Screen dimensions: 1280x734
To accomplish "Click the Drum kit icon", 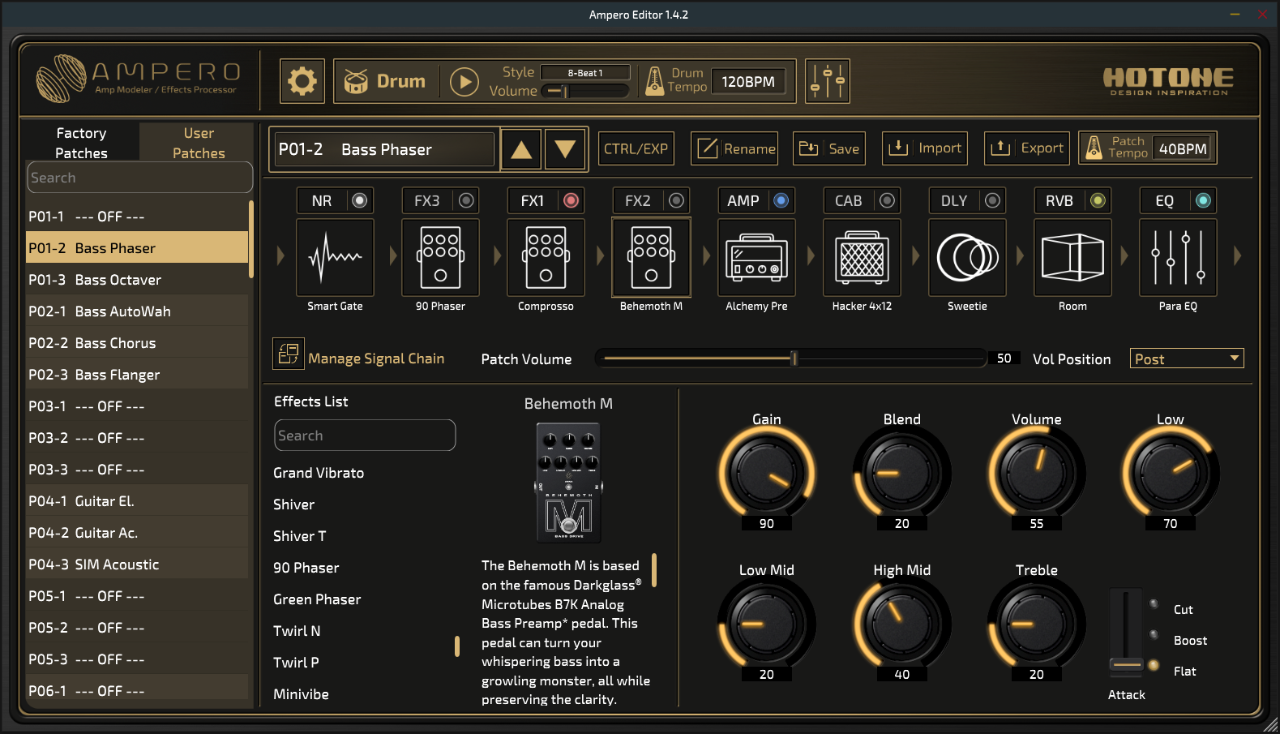I will pyautogui.click(x=356, y=82).
